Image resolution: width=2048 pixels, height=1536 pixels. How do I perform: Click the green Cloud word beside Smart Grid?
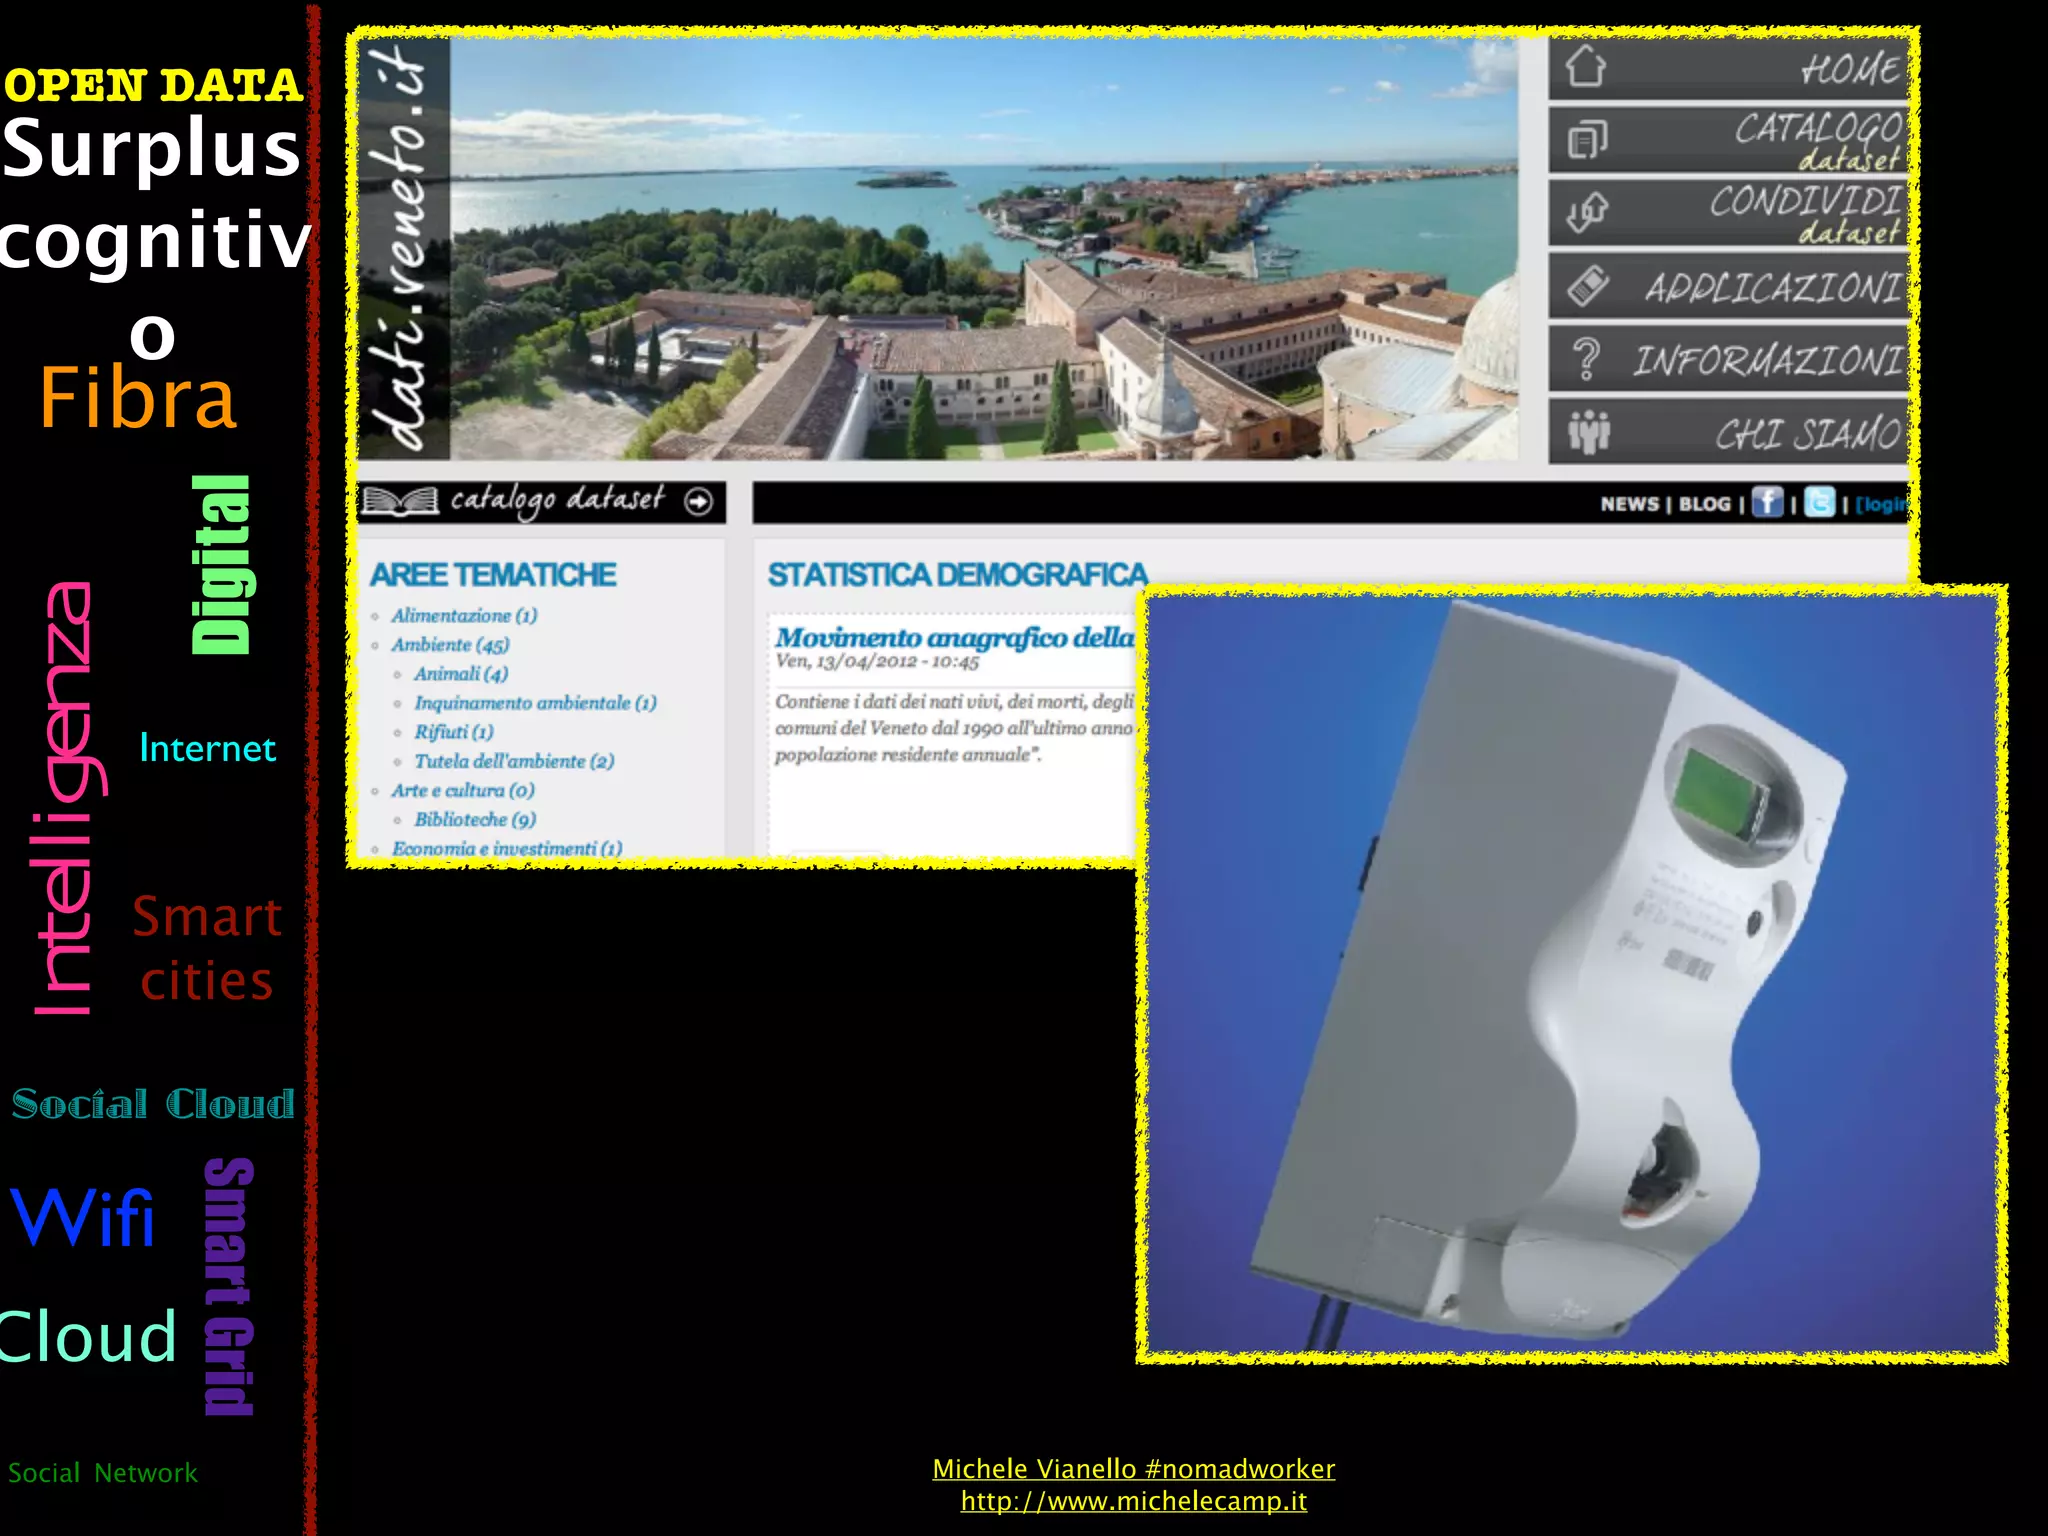tap(87, 1337)
